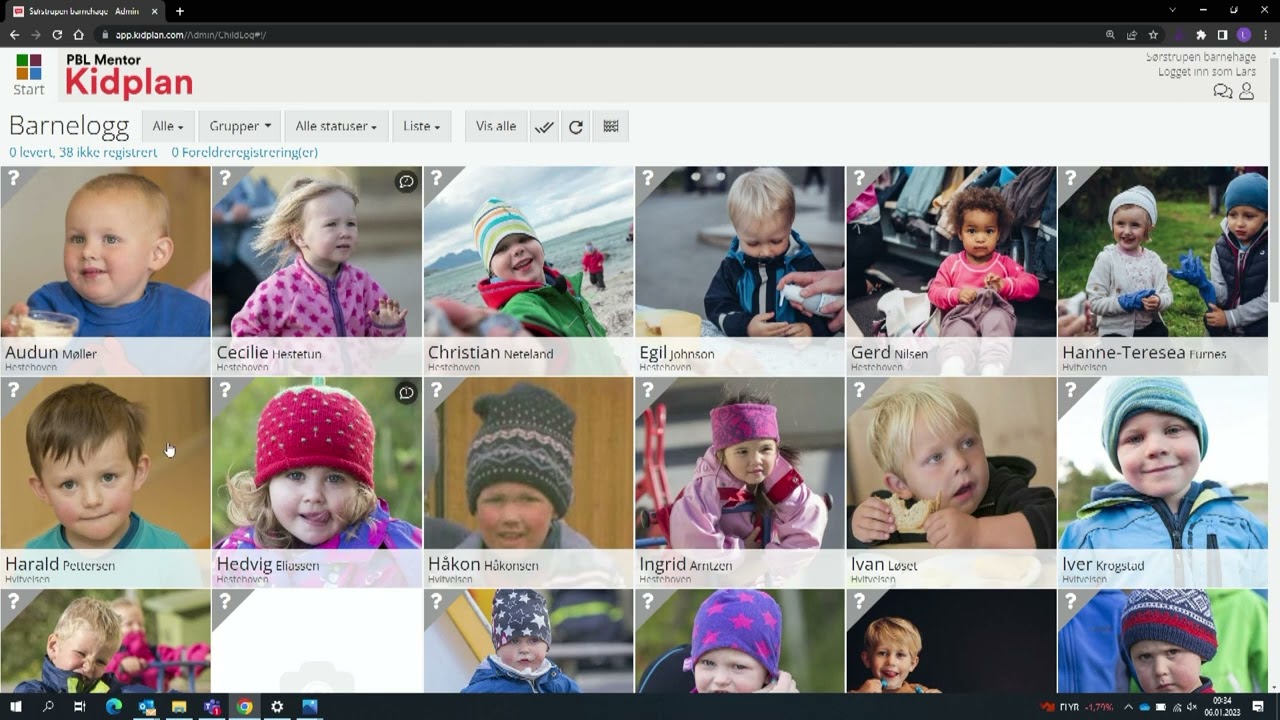Expand the Alle statuser dropdown

[336, 127]
